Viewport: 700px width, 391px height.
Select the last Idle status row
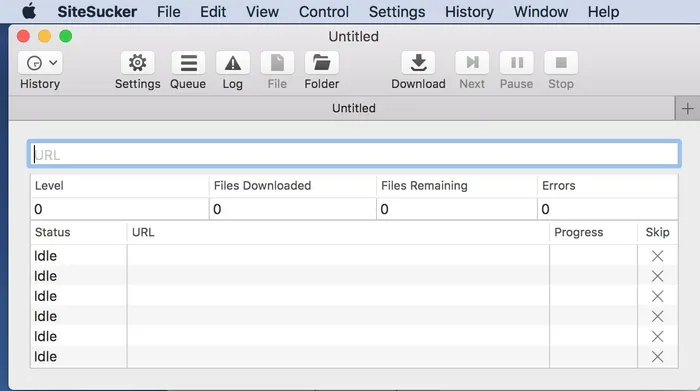point(46,357)
